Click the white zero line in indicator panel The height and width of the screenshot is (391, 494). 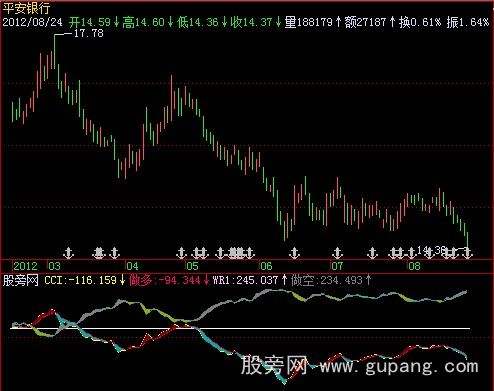point(240,328)
